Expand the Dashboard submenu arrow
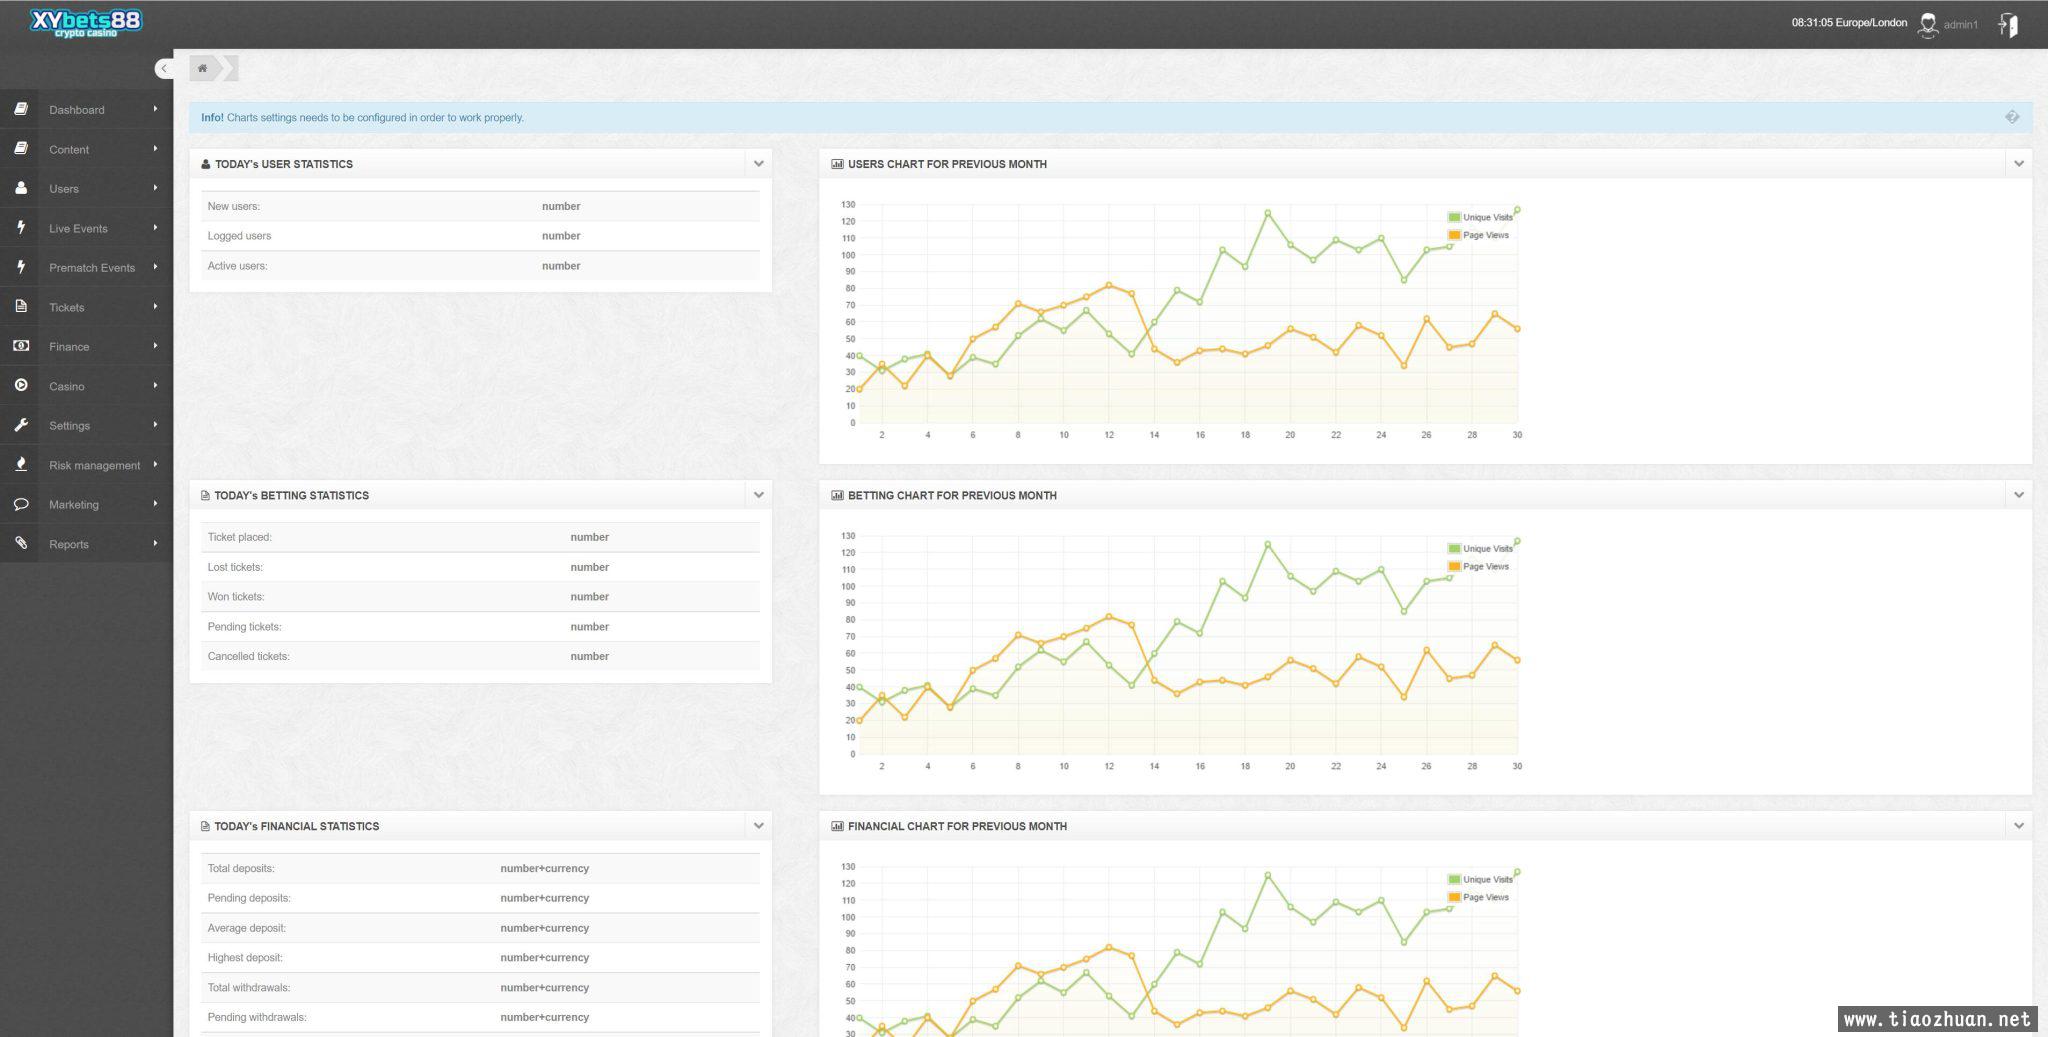This screenshot has height=1037, width=2048. 155,108
